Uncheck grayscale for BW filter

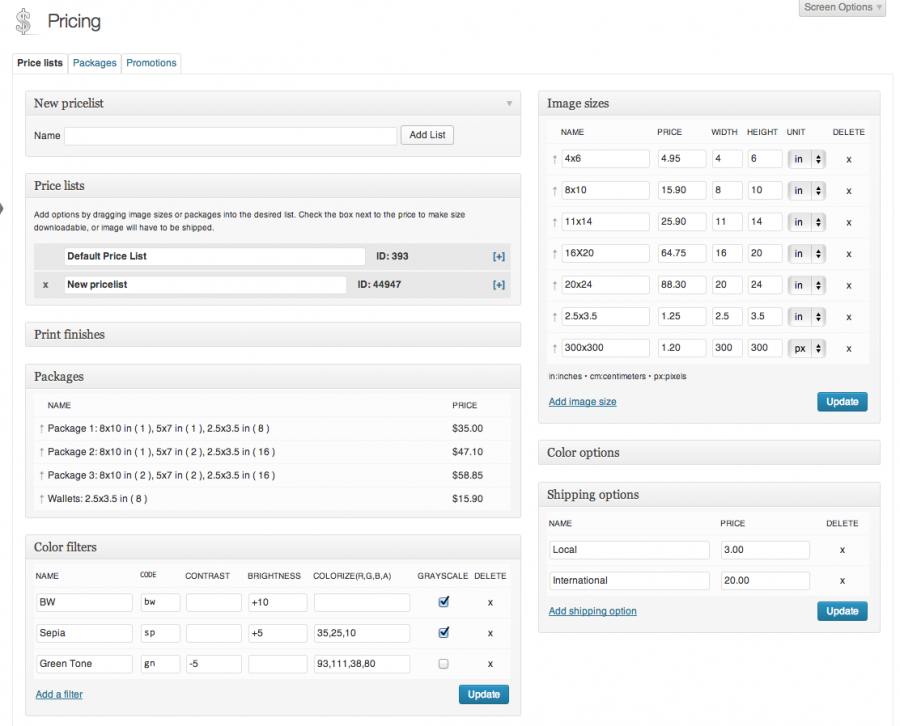(x=443, y=602)
